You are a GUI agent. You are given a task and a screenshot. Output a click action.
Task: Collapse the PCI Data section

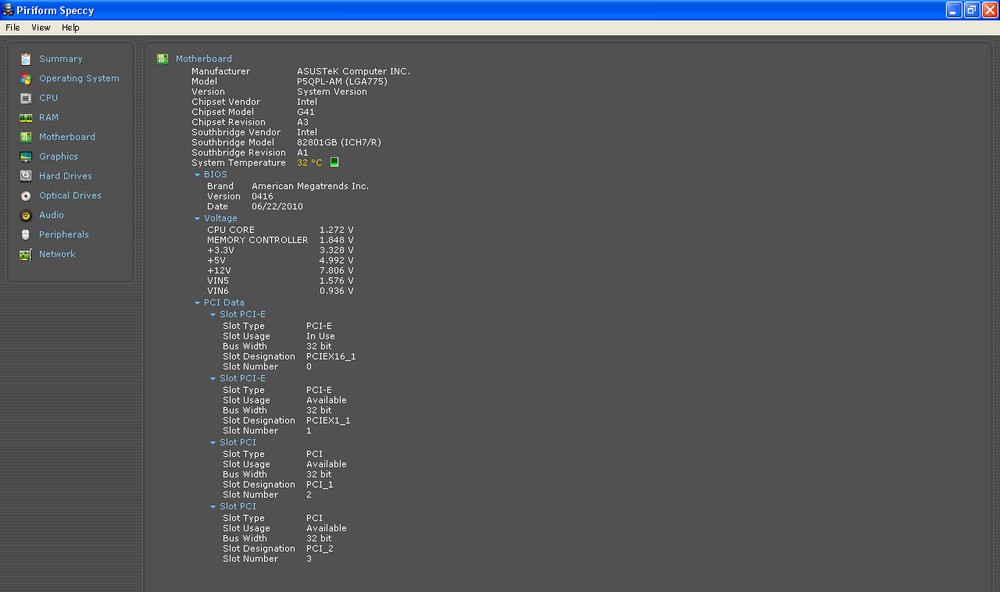tap(197, 302)
